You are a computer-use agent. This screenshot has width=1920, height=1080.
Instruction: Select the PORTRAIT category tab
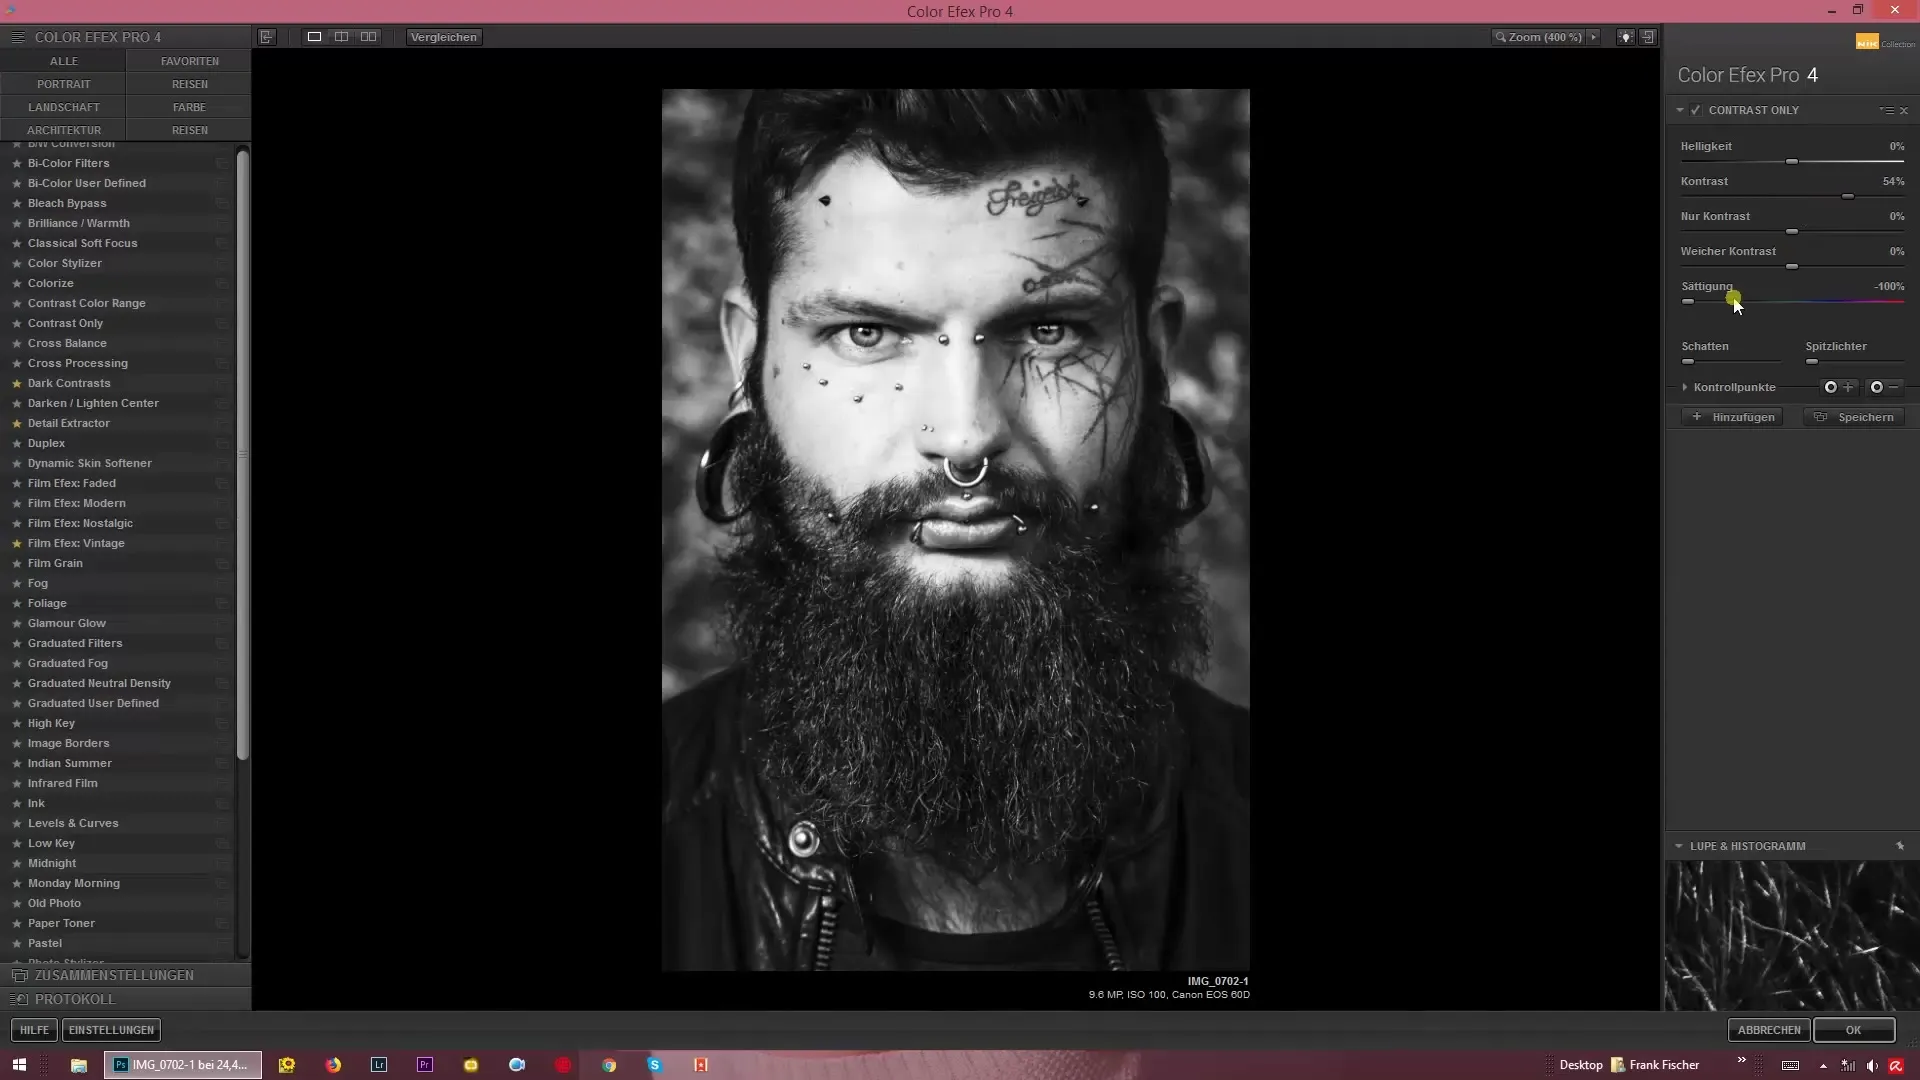pyautogui.click(x=63, y=84)
